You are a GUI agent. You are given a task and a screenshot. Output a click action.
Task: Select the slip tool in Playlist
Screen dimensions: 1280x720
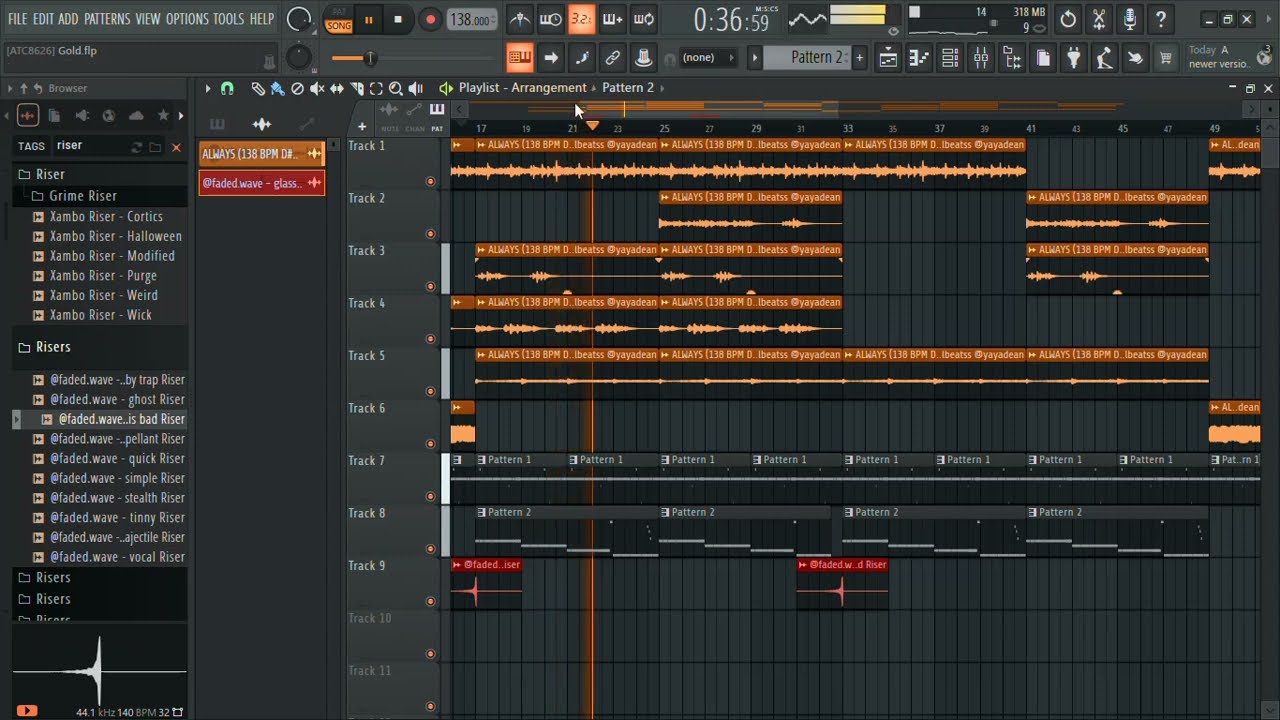point(337,88)
